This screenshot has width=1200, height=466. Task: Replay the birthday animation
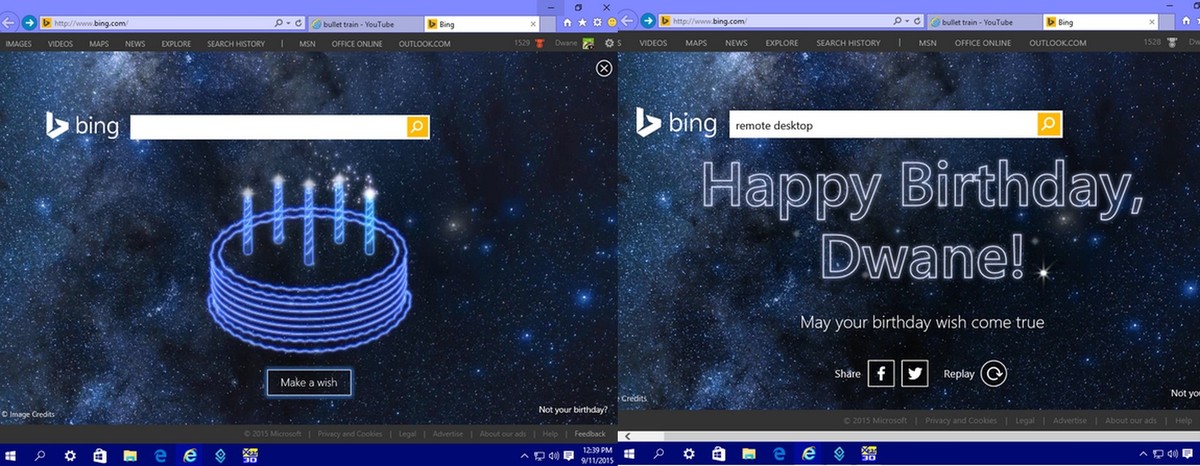[993, 373]
